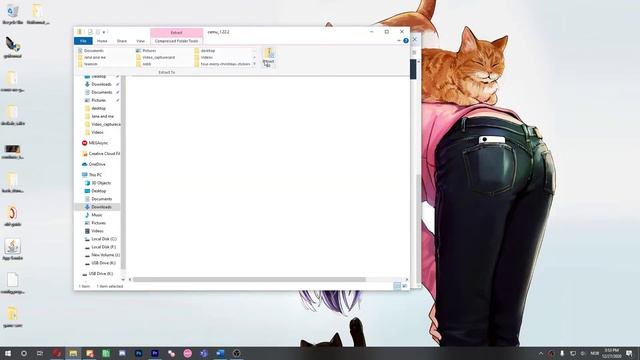Open Downloads under Quick access
This screenshot has width=640, height=360.
pyautogui.click(x=101, y=84)
